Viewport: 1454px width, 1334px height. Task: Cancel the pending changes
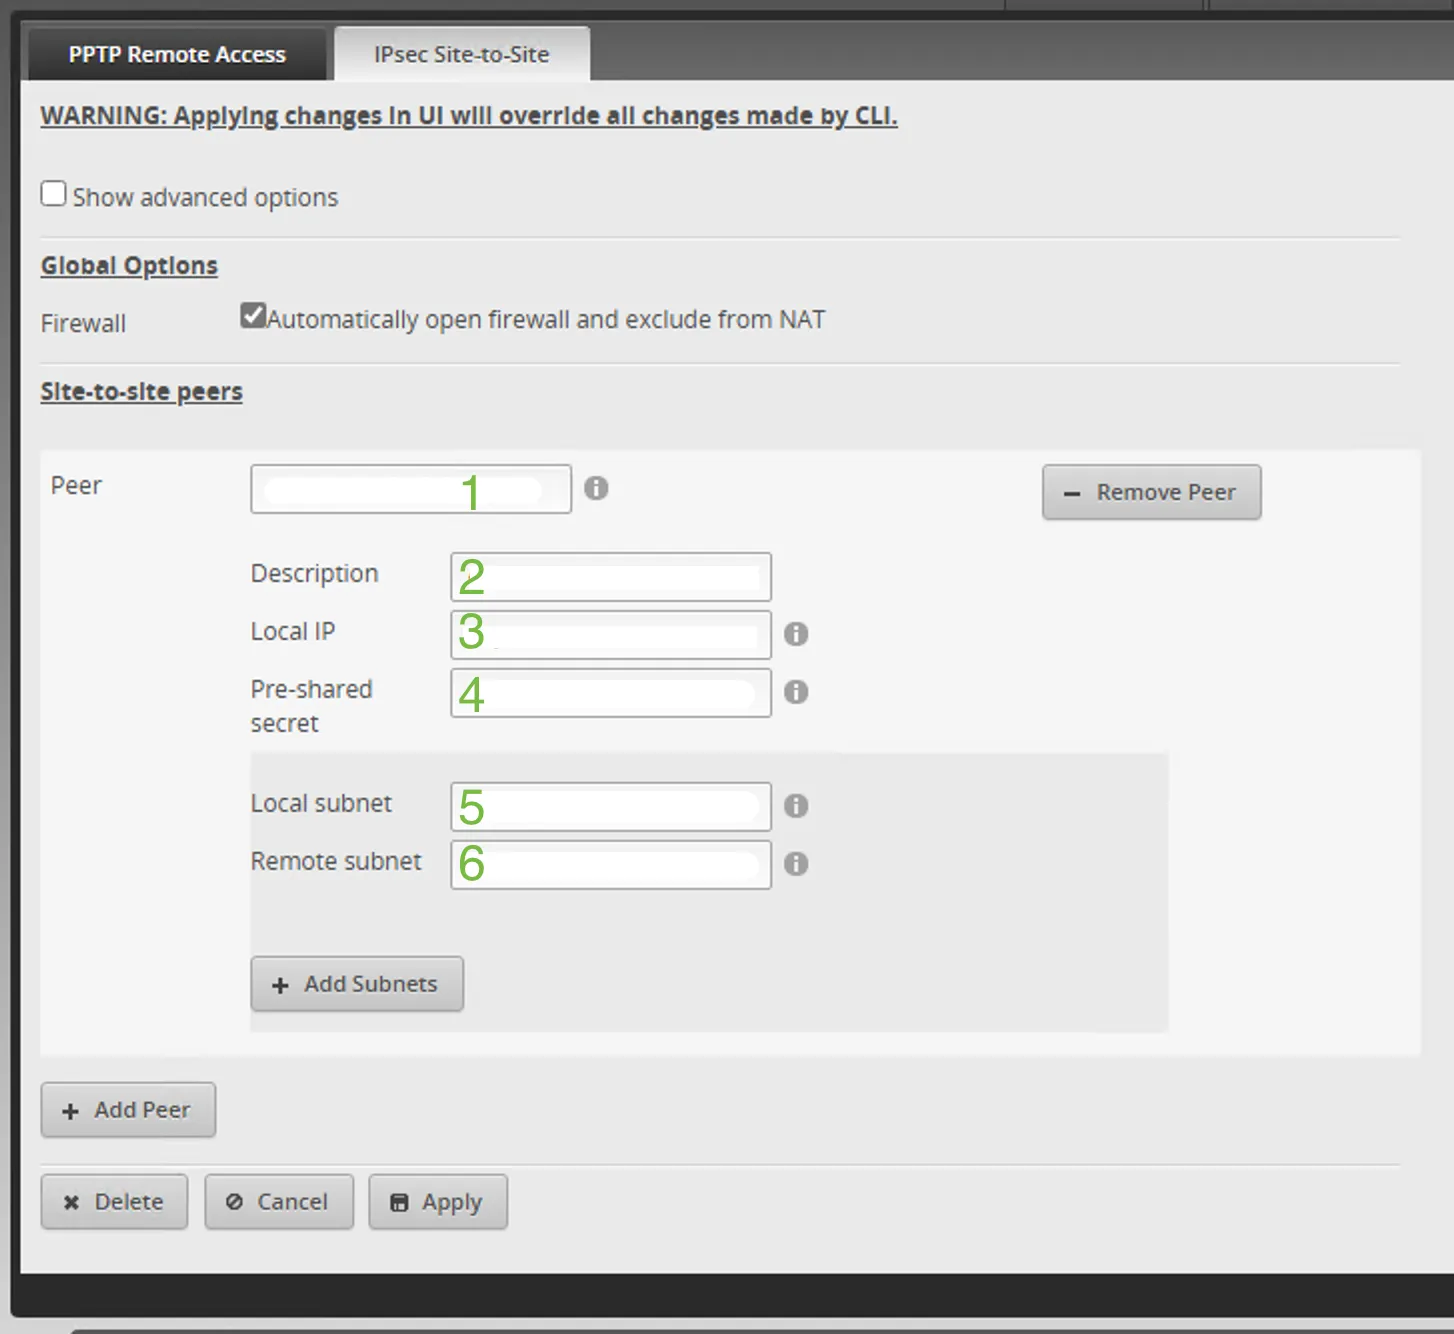tap(279, 1202)
